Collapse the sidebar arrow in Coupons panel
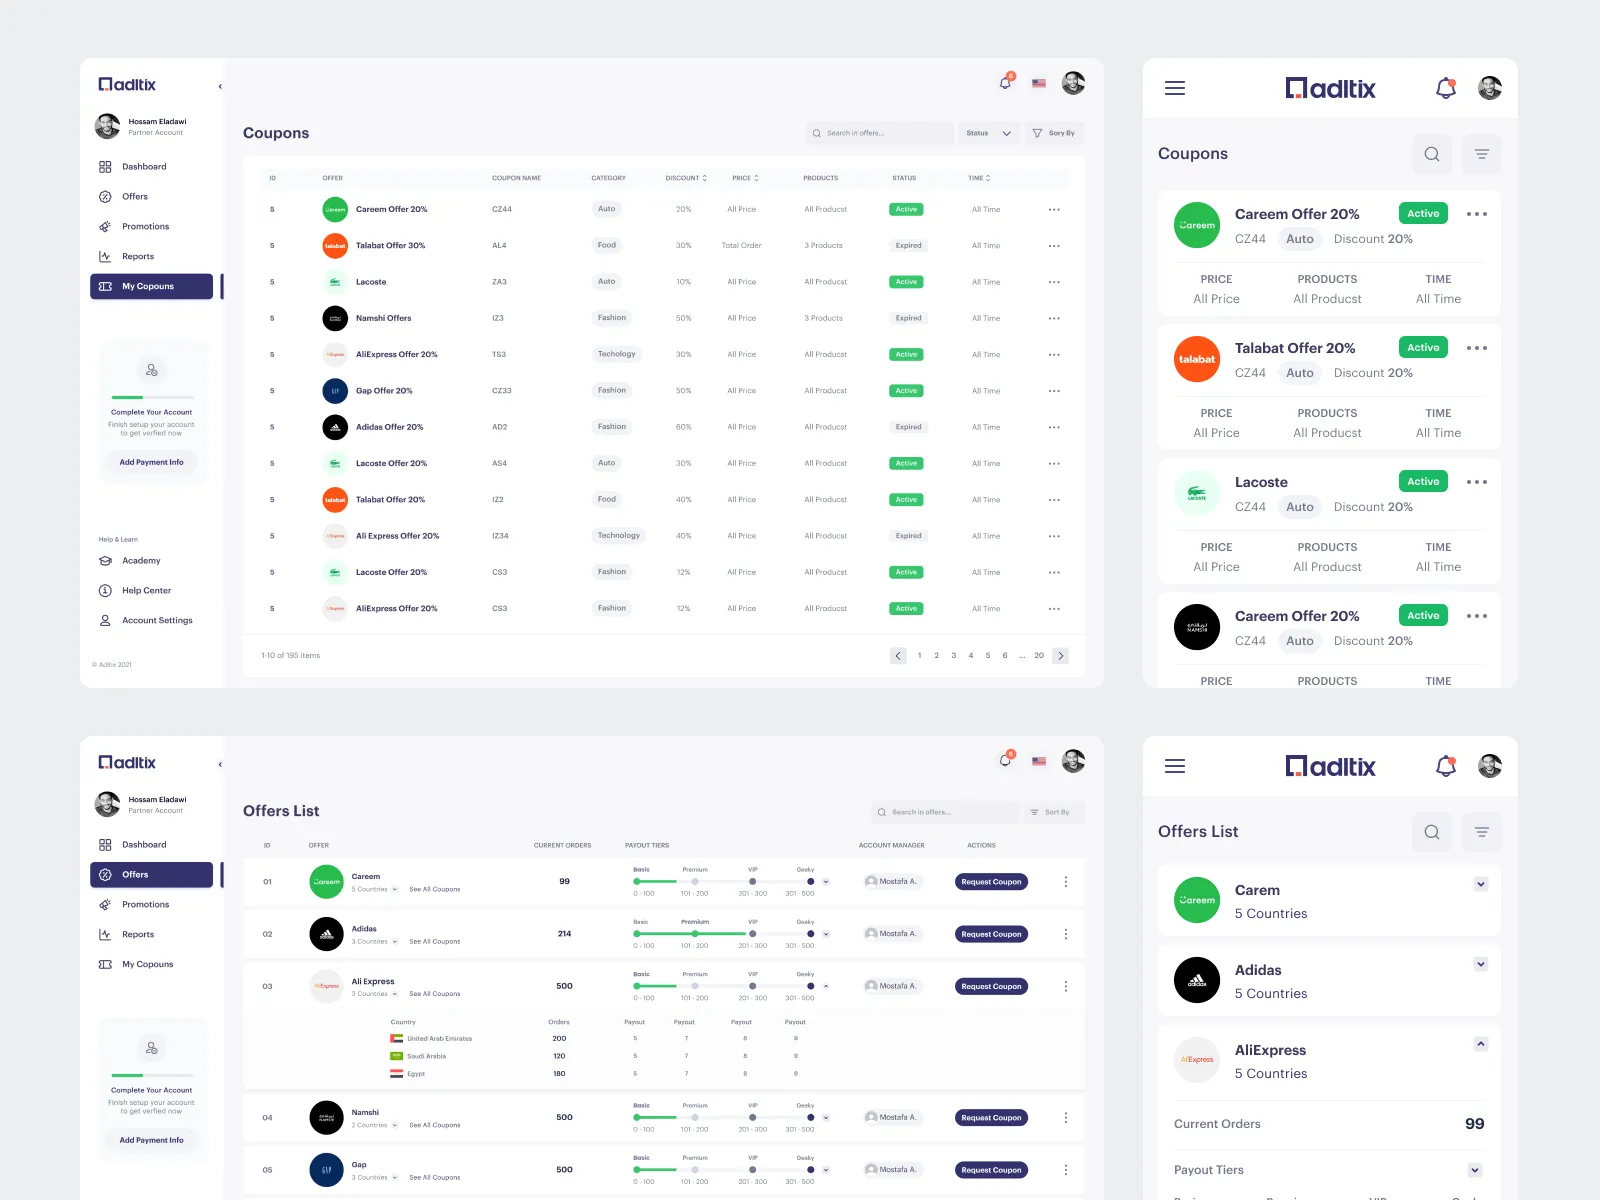 click(x=220, y=86)
